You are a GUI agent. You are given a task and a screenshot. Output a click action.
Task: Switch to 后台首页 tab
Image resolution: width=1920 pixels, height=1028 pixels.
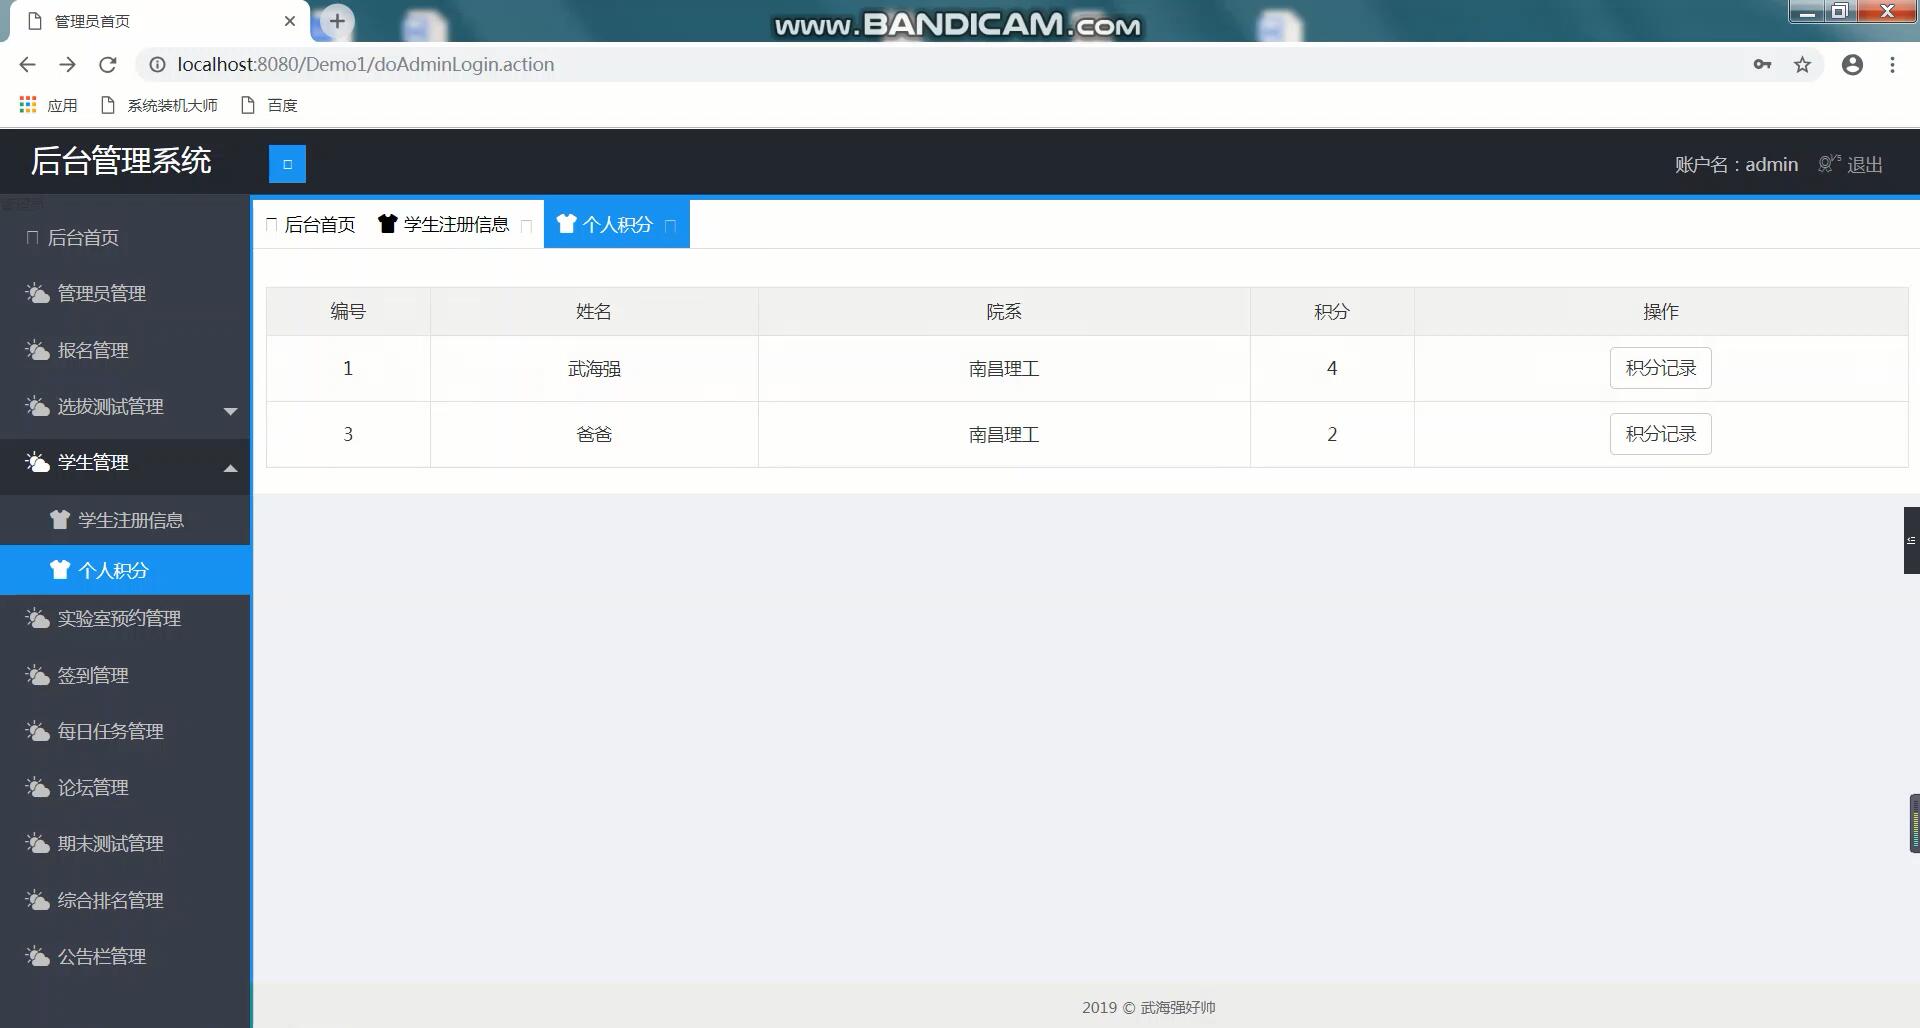tap(310, 224)
